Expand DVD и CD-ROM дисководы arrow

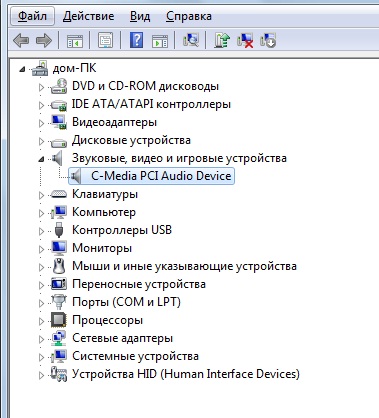pos(41,87)
